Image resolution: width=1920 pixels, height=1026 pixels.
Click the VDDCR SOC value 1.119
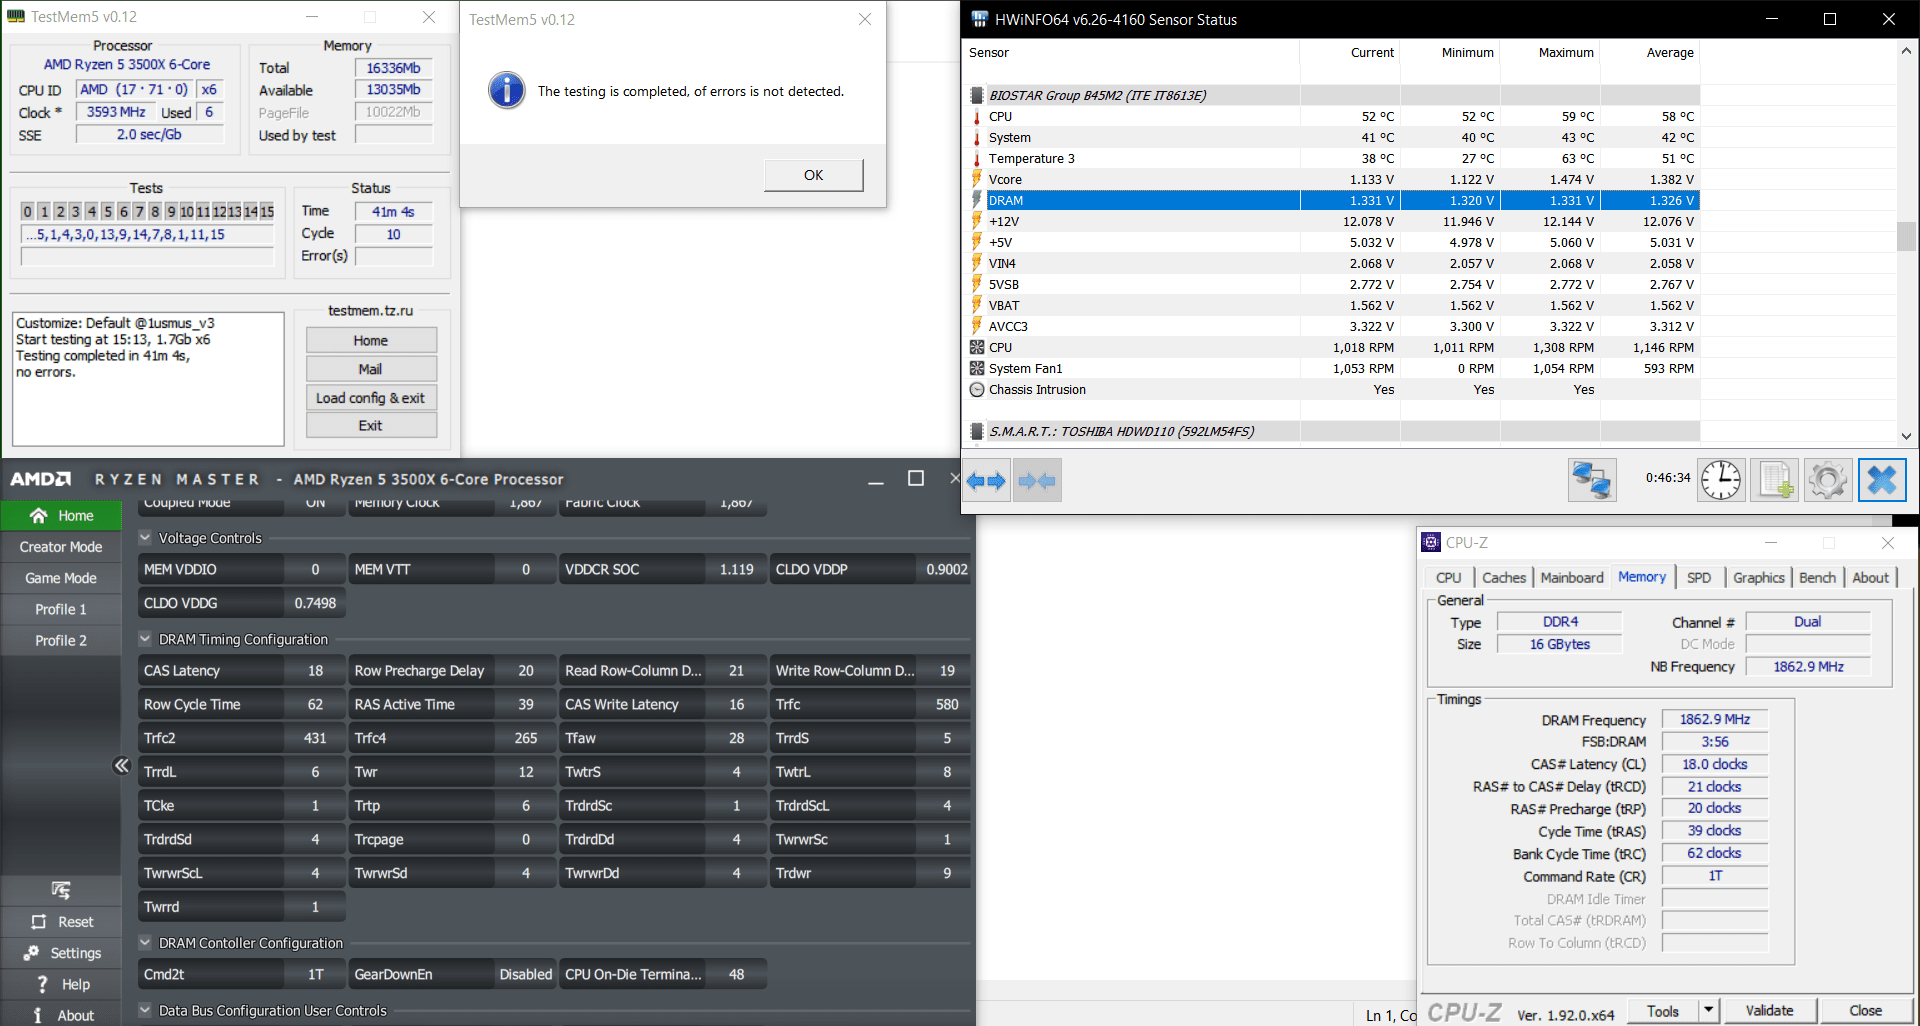(x=736, y=569)
